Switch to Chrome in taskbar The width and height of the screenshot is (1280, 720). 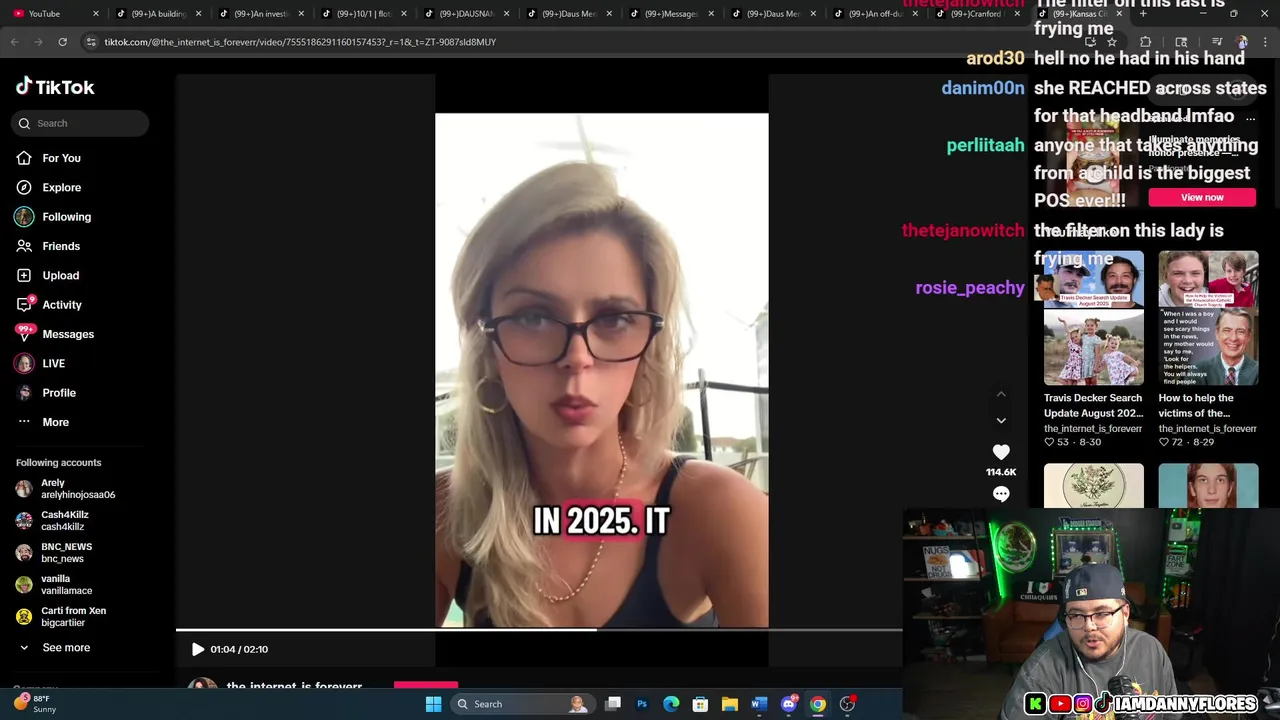pyautogui.click(x=818, y=704)
